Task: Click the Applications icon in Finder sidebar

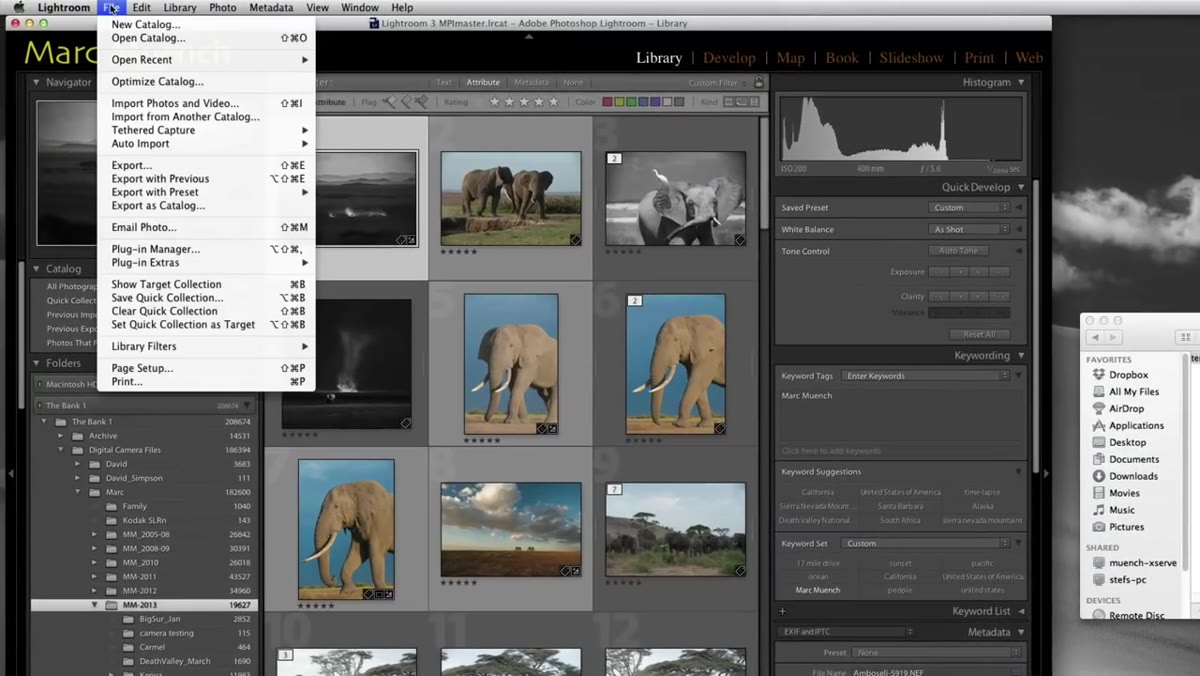Action: point(1099,426)
